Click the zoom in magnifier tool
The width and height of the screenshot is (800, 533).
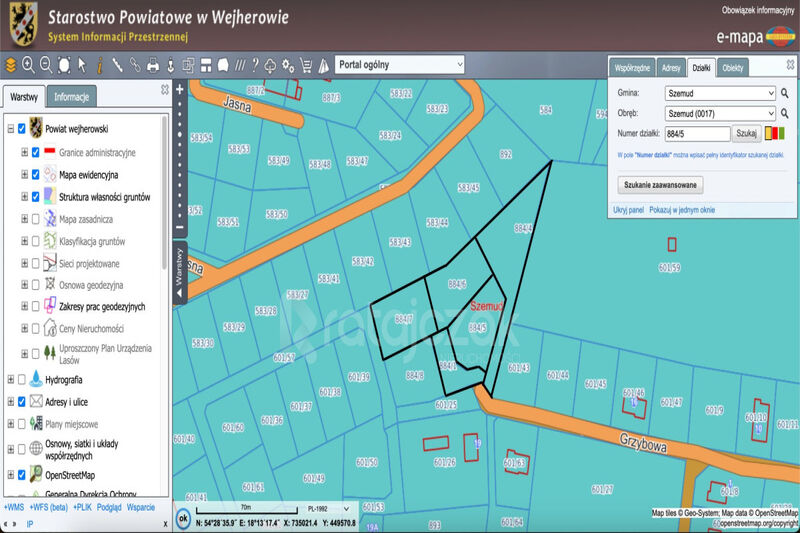point(28,65)
